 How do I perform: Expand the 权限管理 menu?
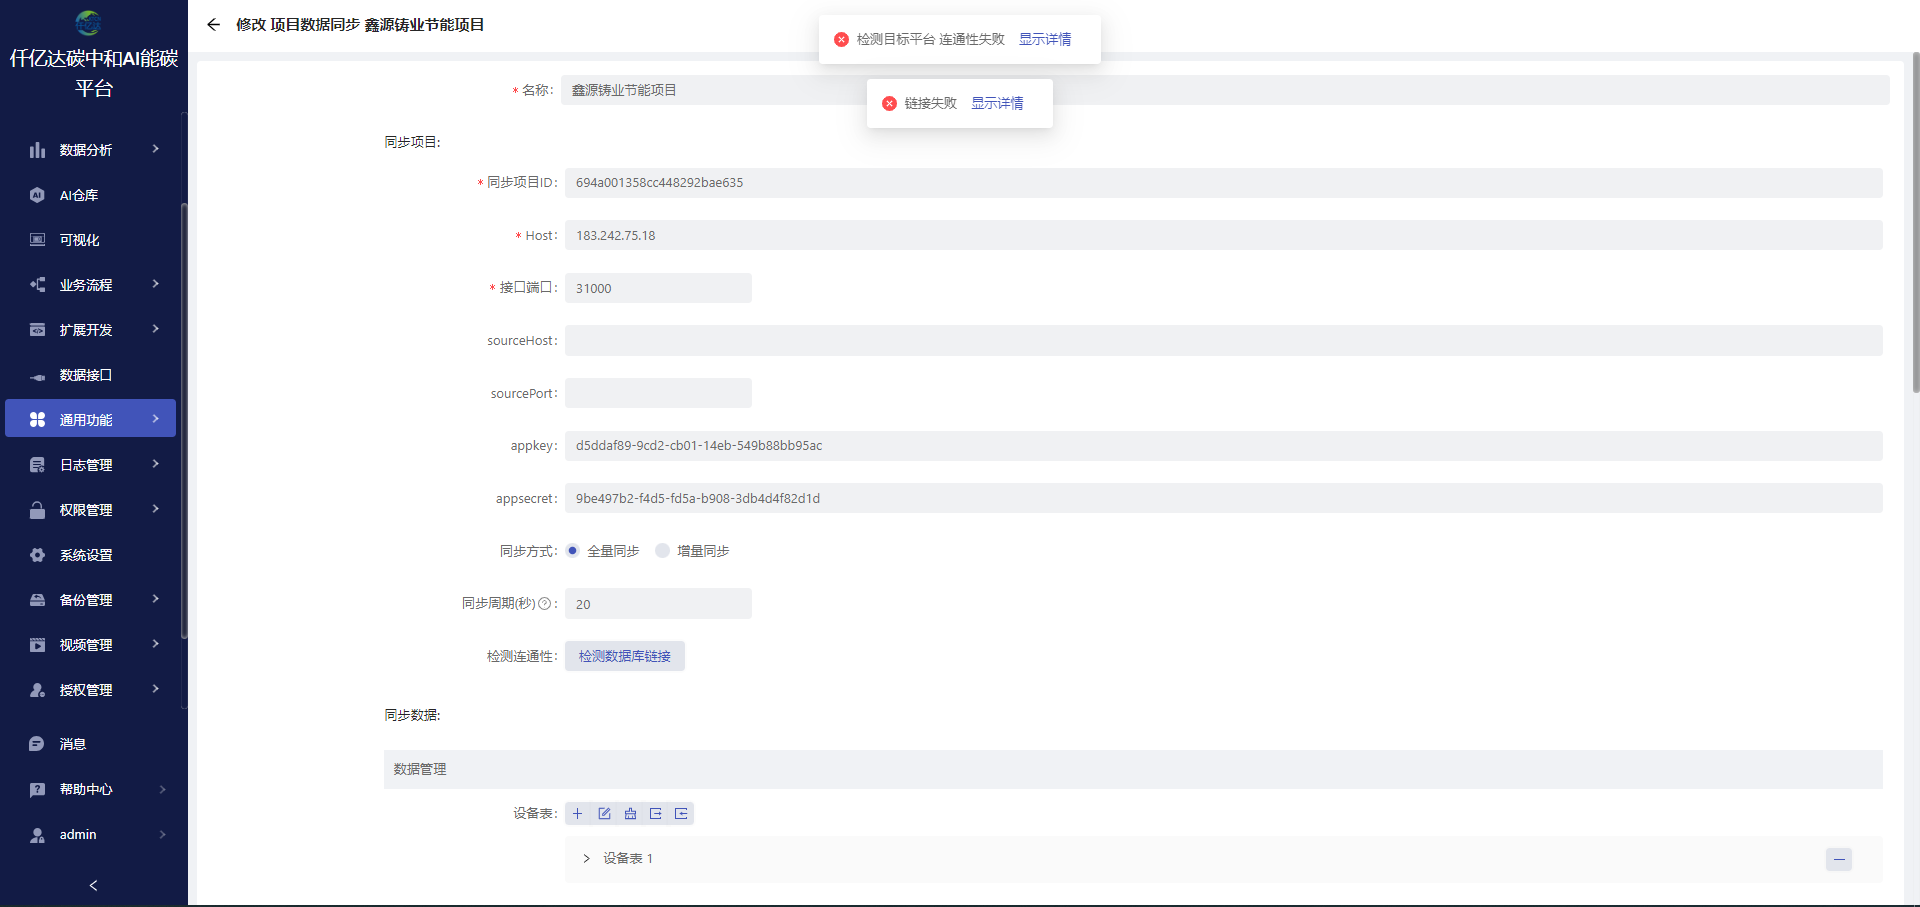tap(83, 509)
